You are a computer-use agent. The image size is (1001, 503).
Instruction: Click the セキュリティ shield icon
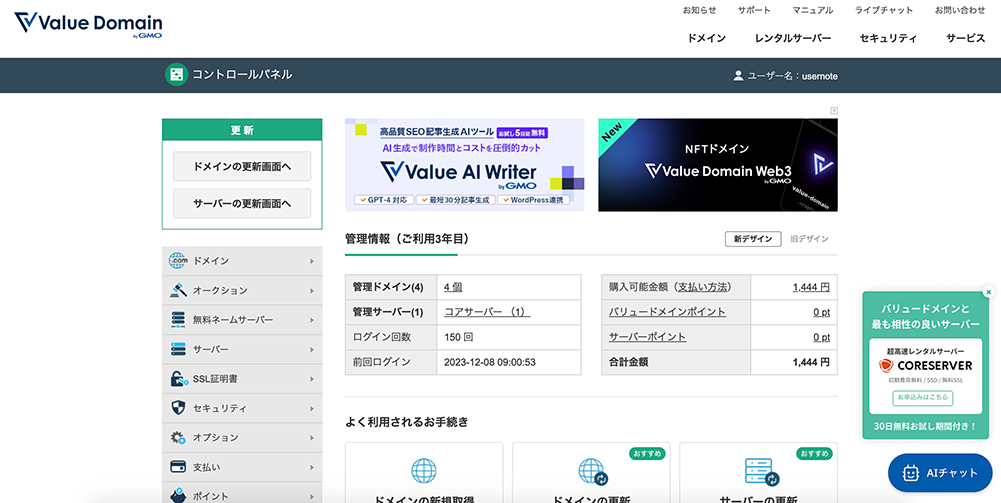pyautogui.click(x=178, y=408)
